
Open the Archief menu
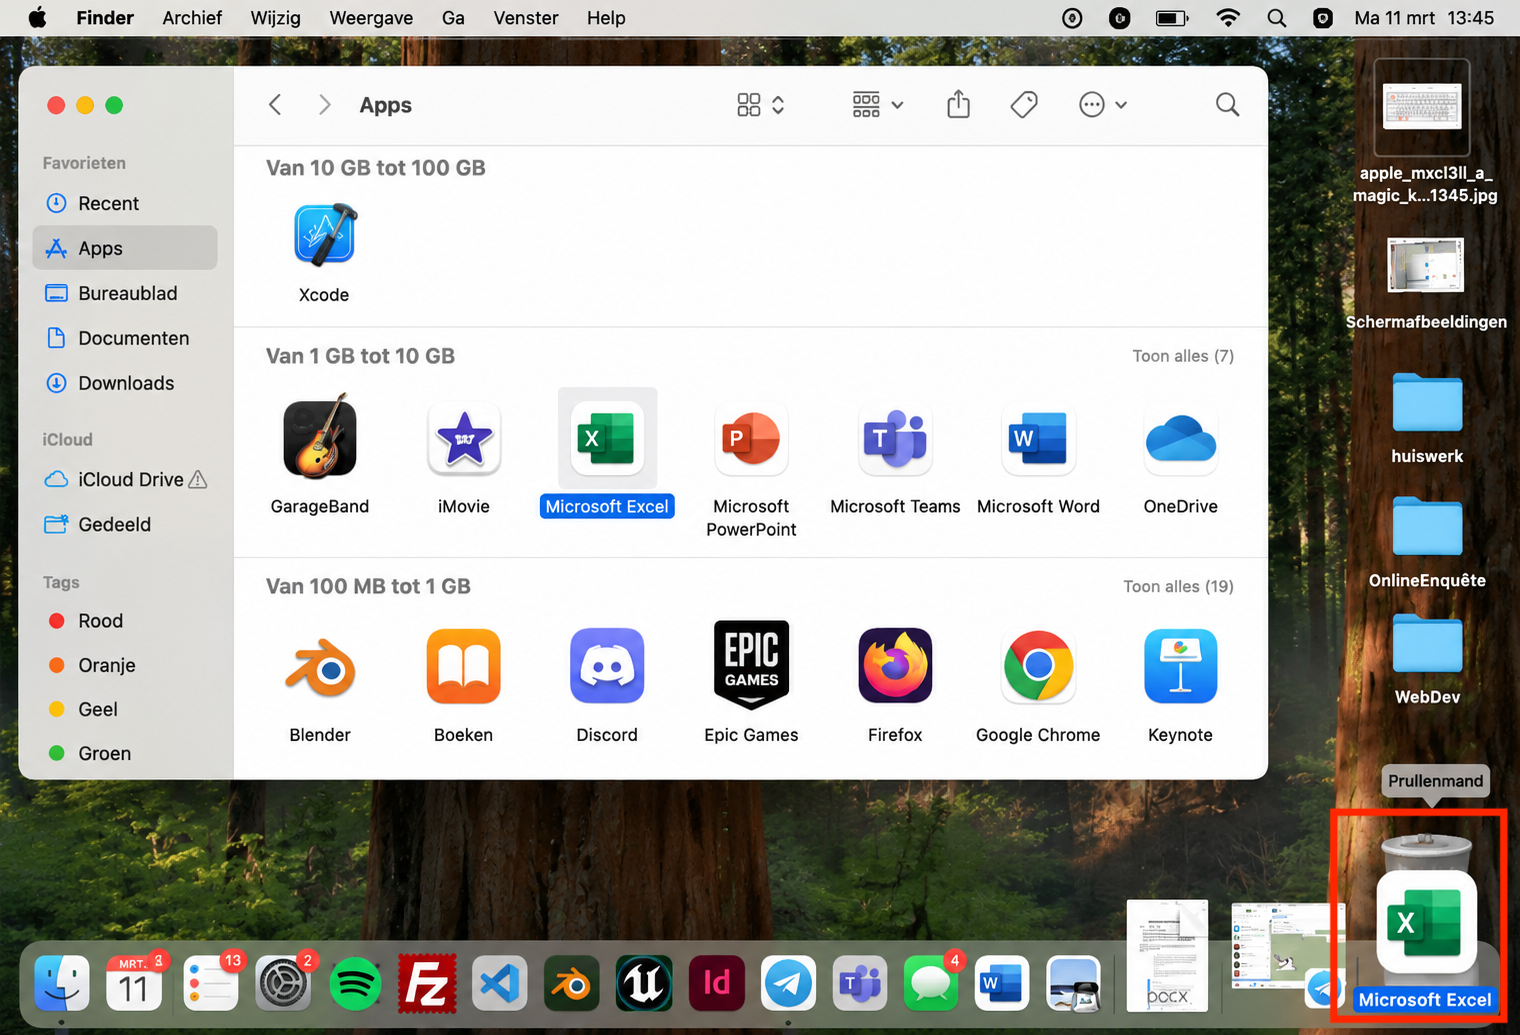192,18
